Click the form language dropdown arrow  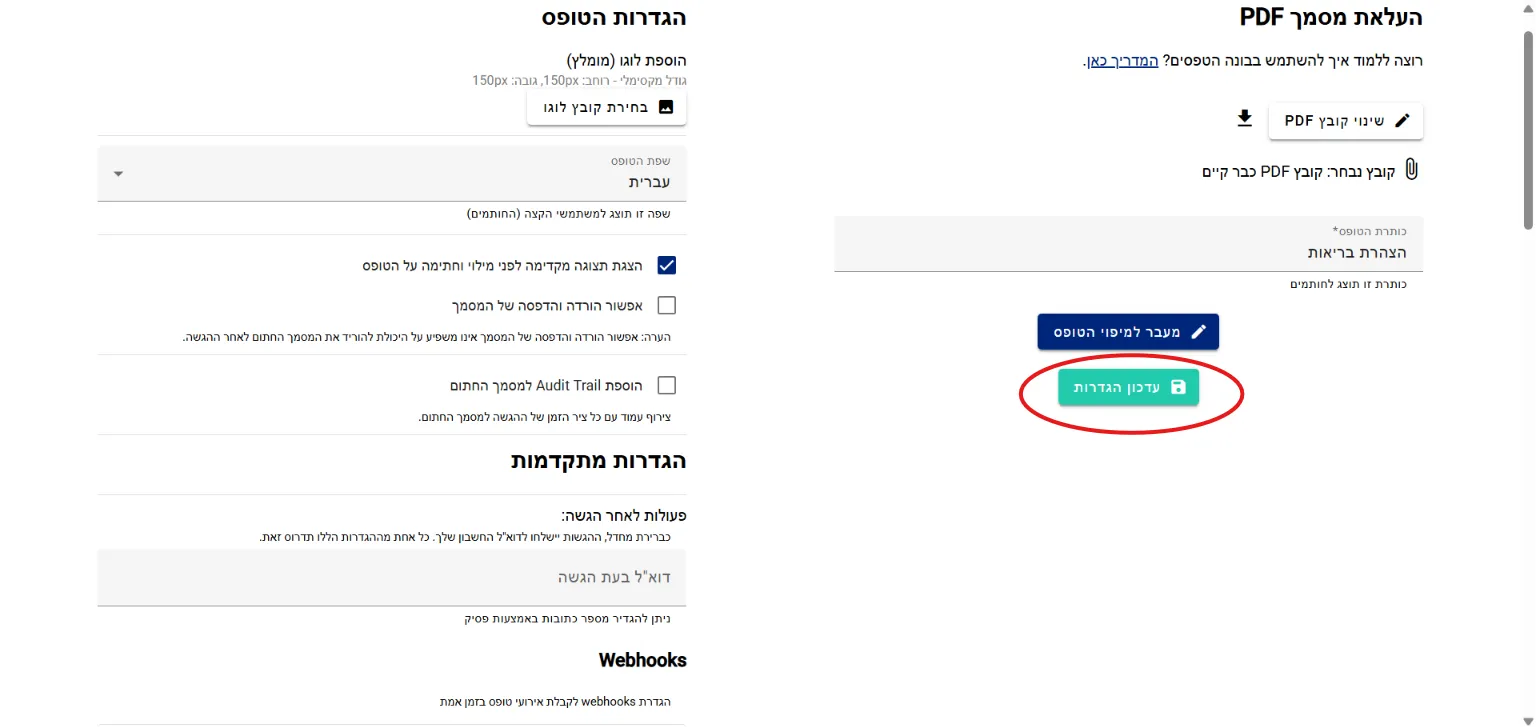[x=118, y=174]
